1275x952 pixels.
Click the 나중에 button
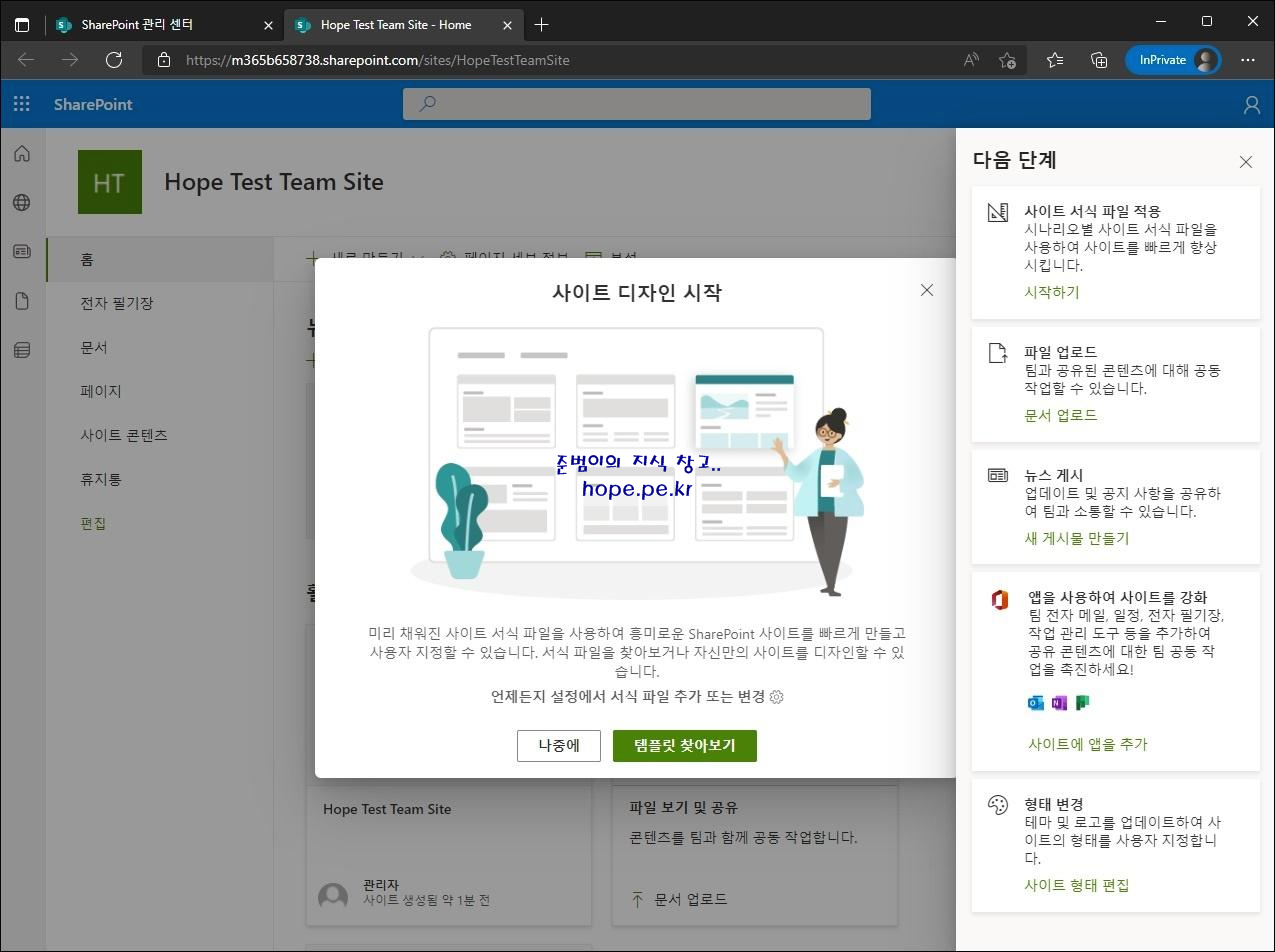pos(559,745)
